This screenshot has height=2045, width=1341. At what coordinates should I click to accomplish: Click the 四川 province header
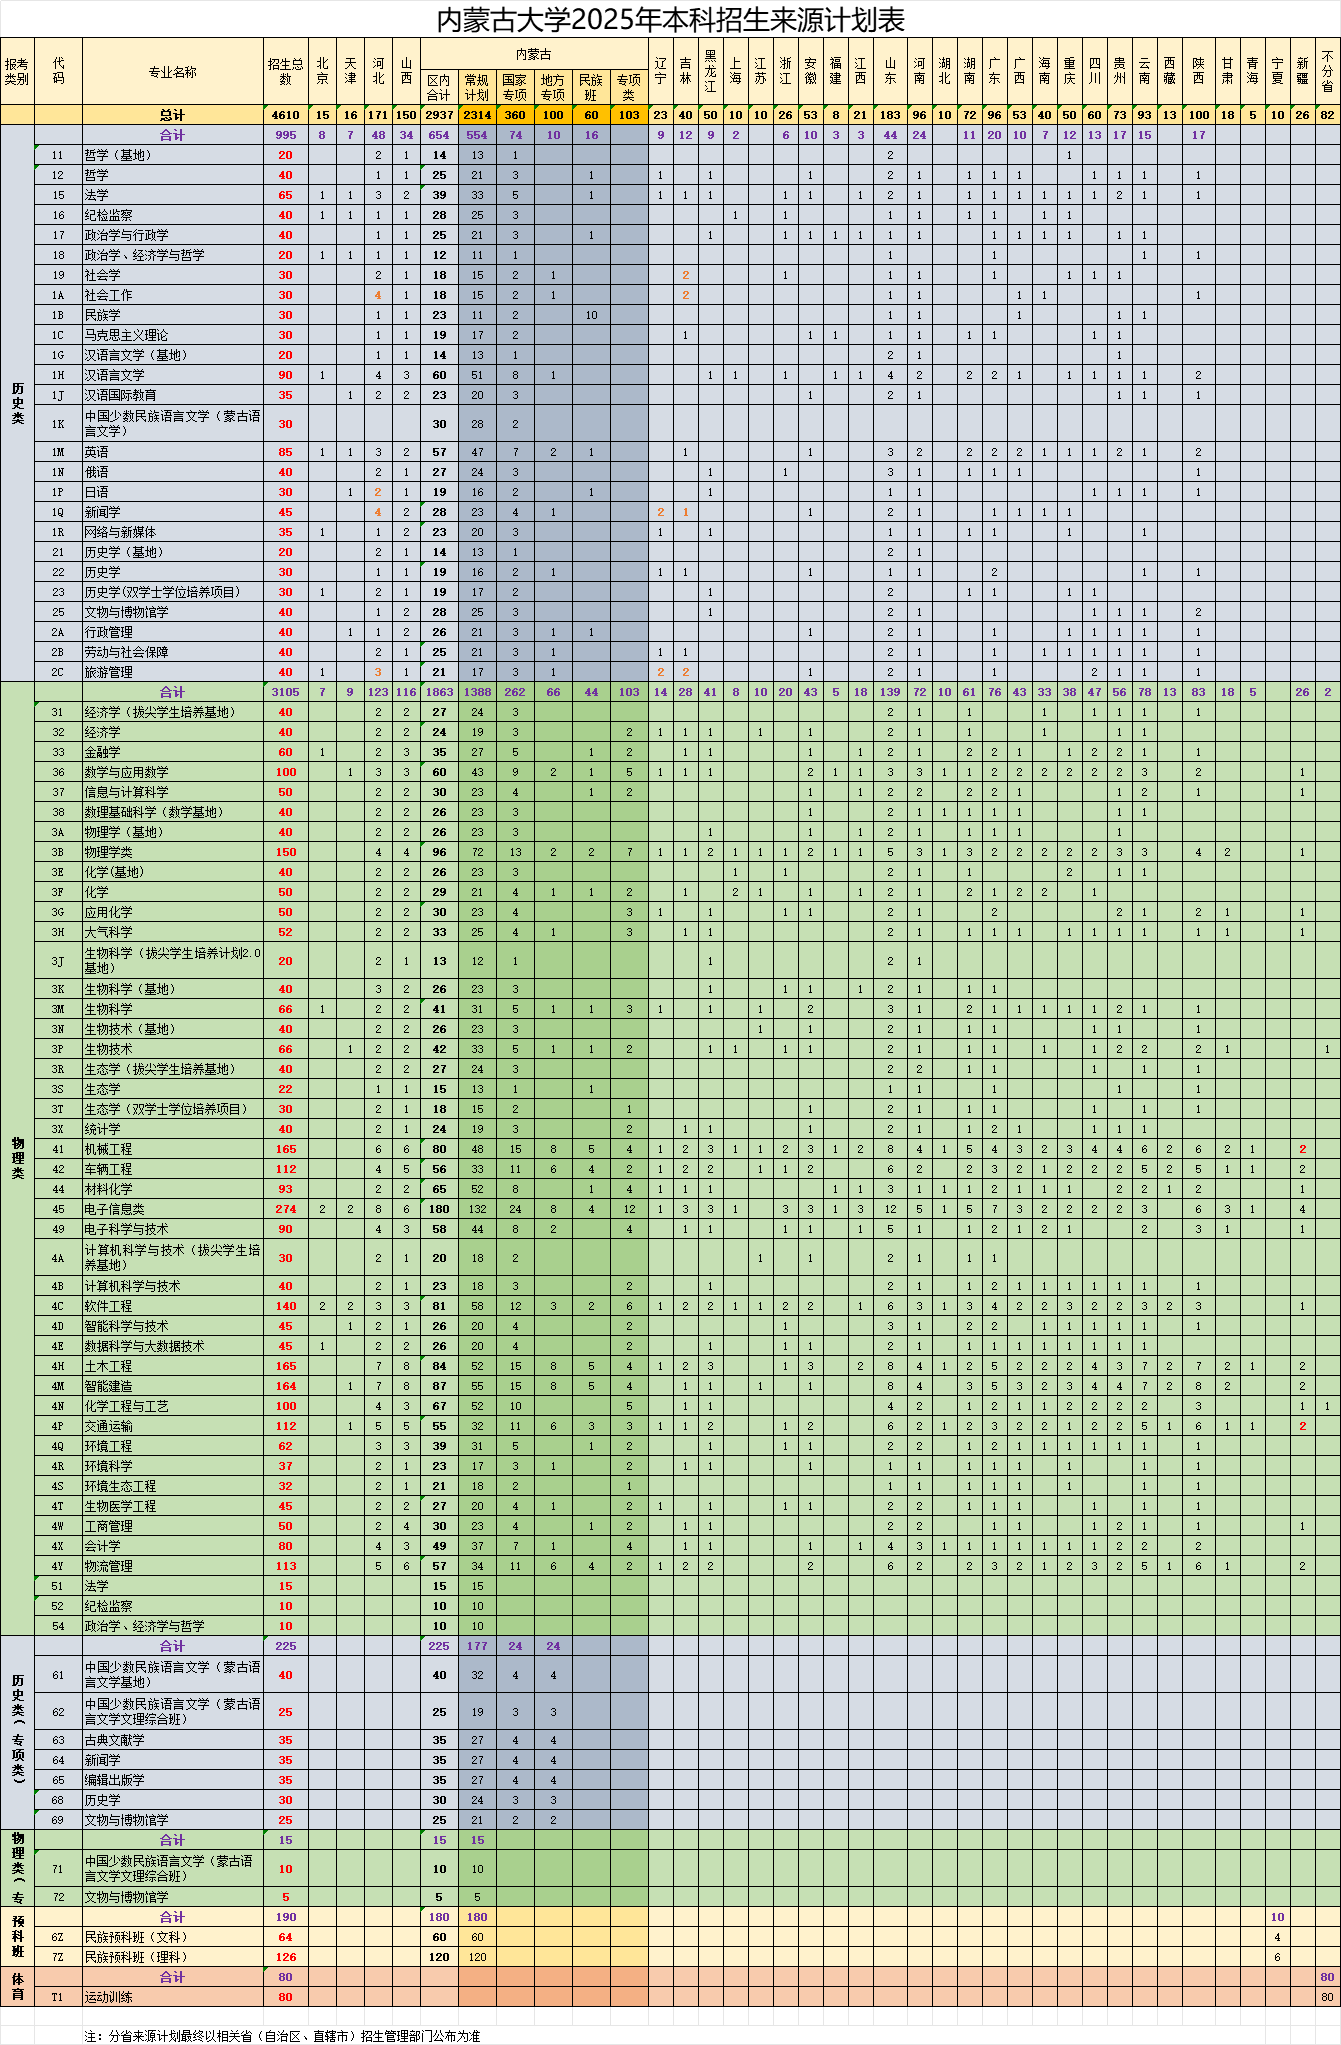(x=1095, y=72)
